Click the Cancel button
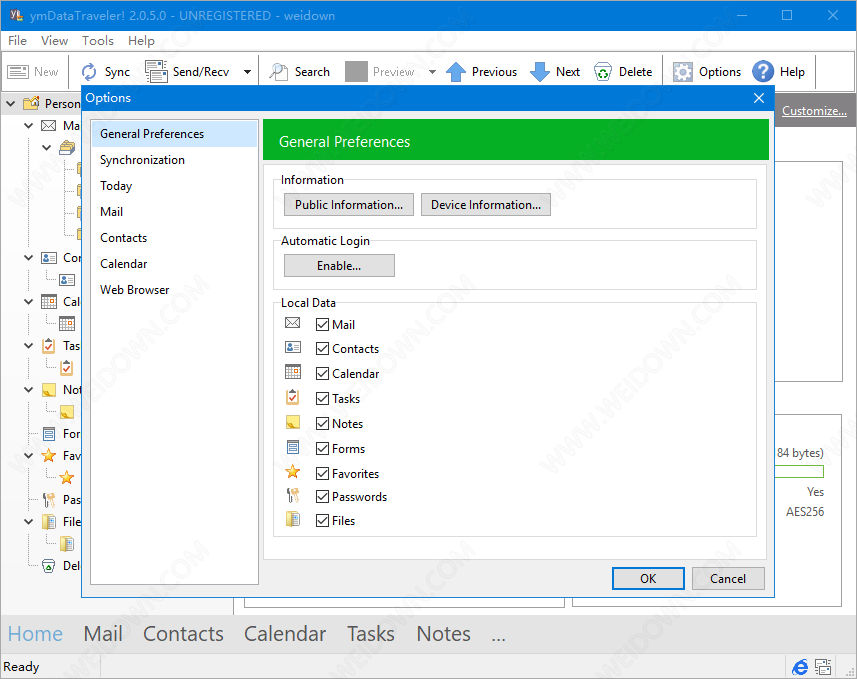This screenshot has height=679, width=857. pyautogui.click(x=728, y=578)
